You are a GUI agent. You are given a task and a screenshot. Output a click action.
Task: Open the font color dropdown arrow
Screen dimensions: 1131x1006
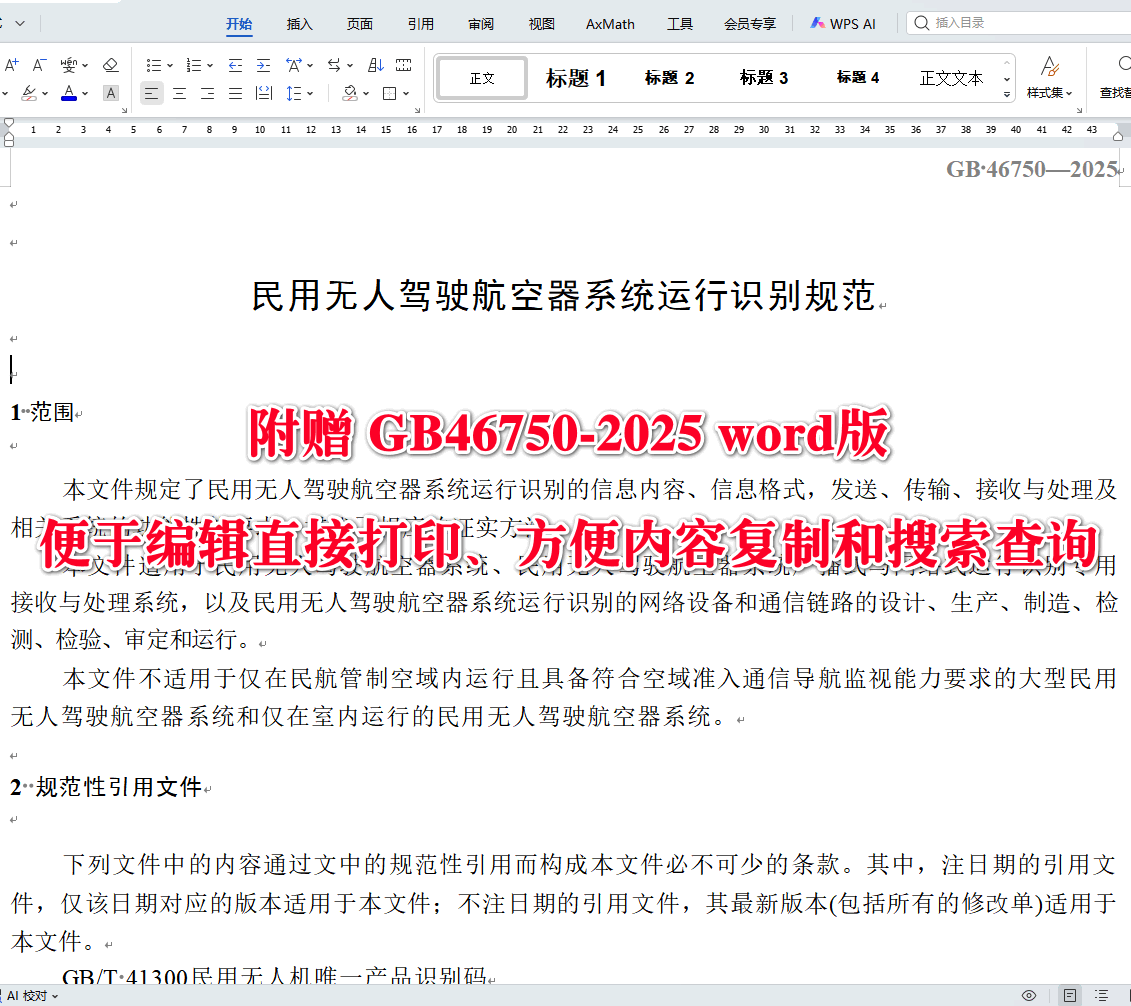(84, 93)
